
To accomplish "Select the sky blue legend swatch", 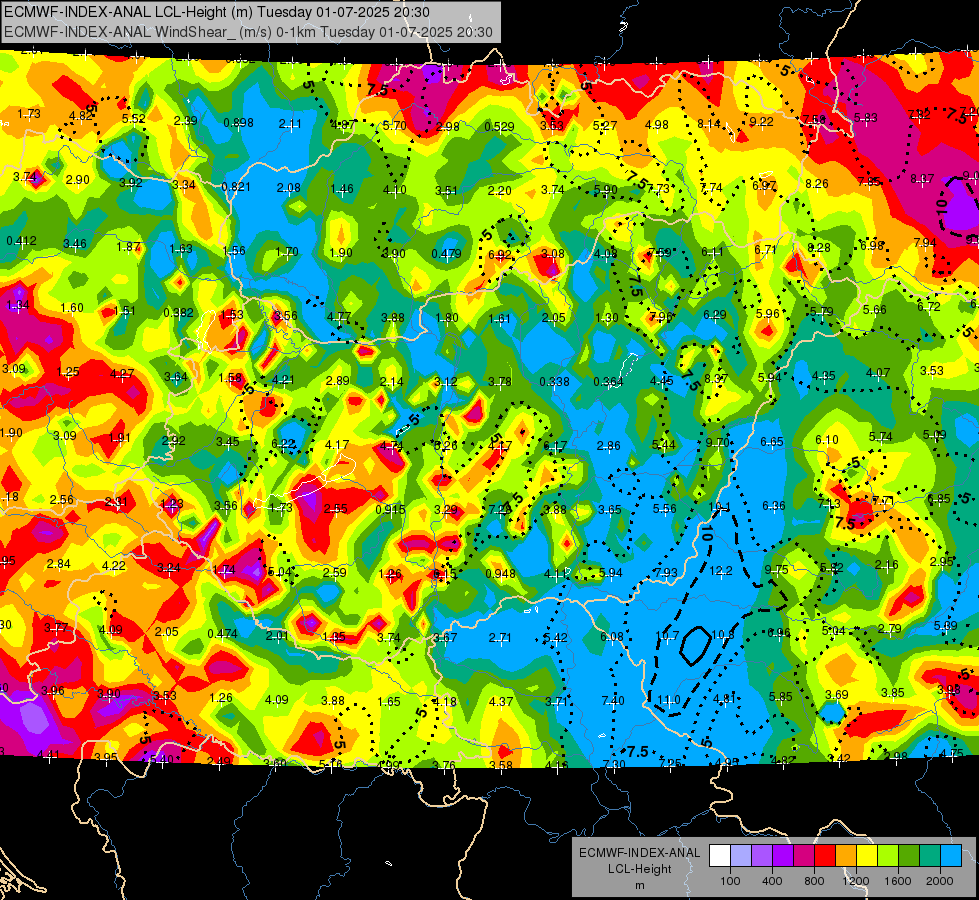I will coord(951,856).
